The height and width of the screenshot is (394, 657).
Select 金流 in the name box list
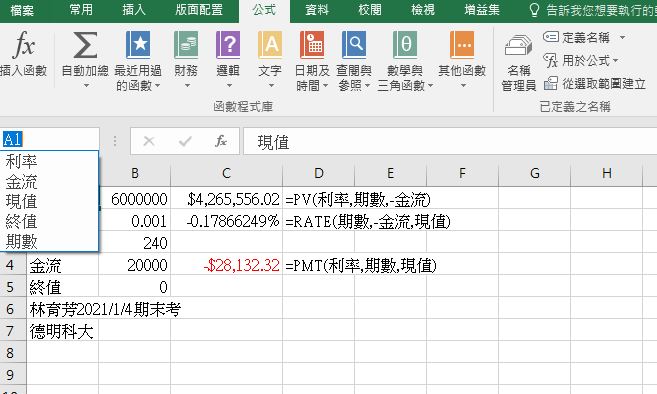[x=49, y=181]
